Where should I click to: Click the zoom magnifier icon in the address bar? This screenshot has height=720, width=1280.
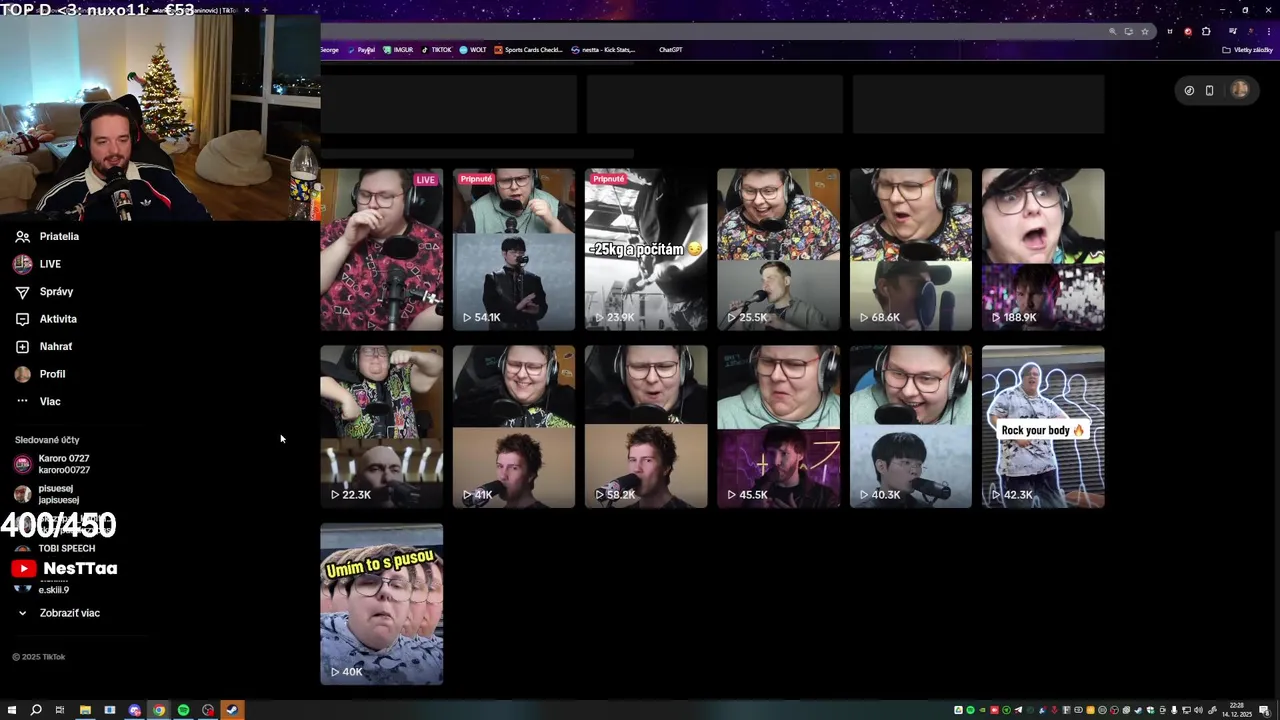[x=1112, y=31]
